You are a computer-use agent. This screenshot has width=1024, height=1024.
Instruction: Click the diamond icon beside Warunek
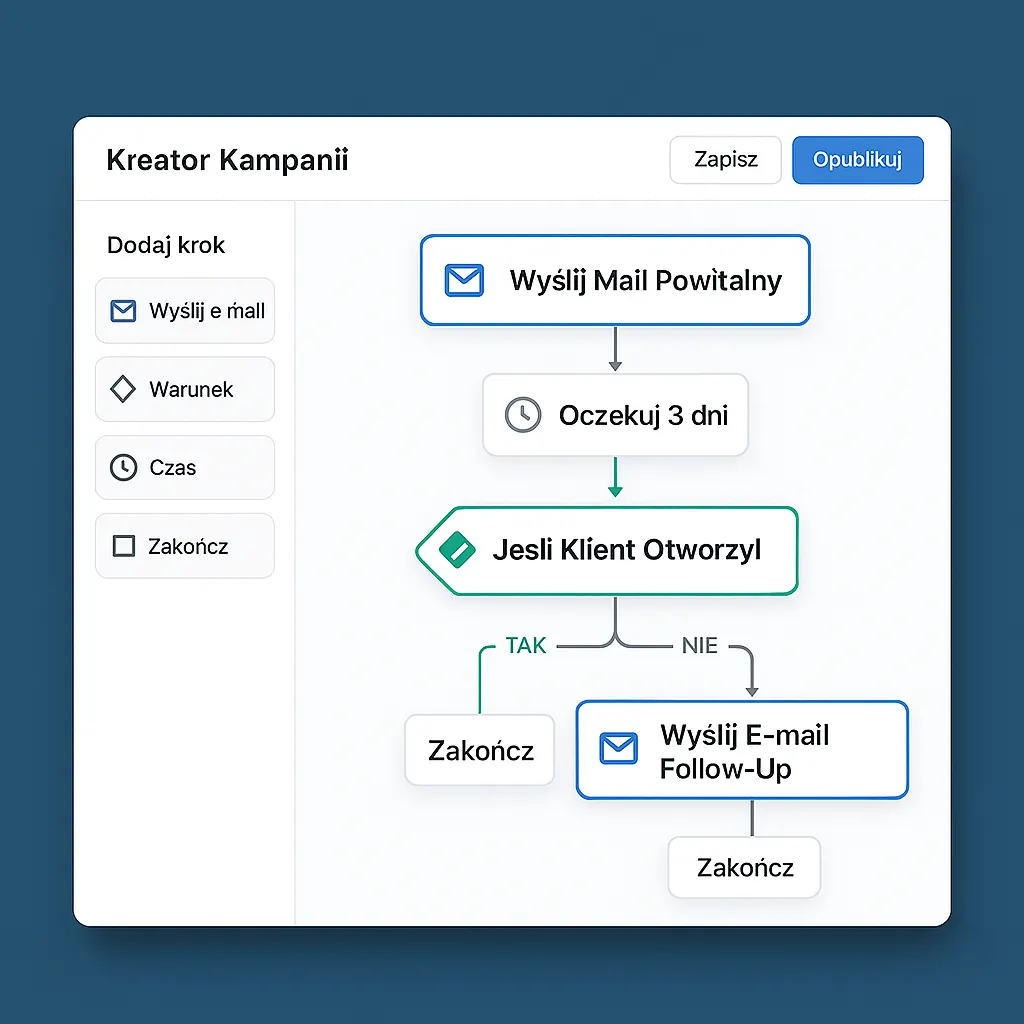tap(122, 389)
